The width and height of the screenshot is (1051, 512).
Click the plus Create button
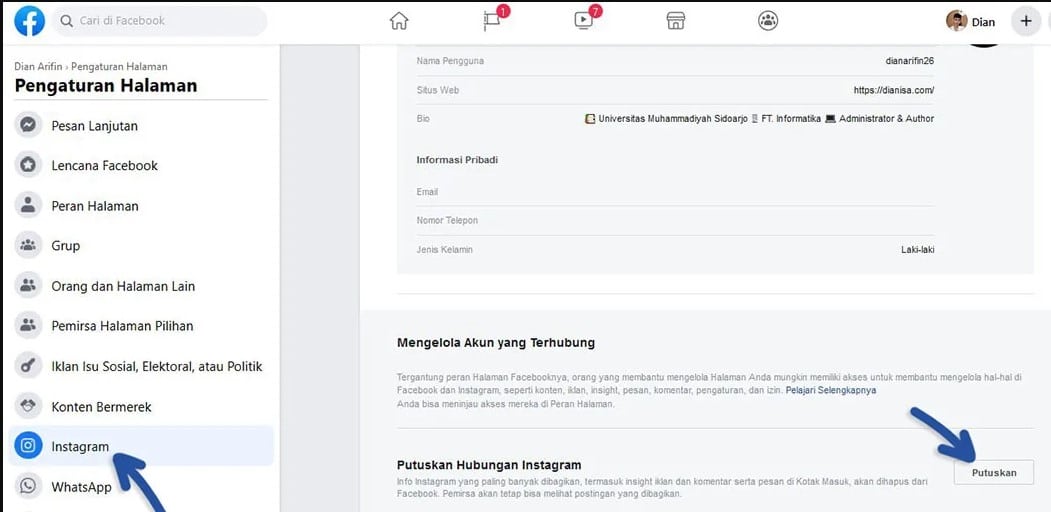1026,21
